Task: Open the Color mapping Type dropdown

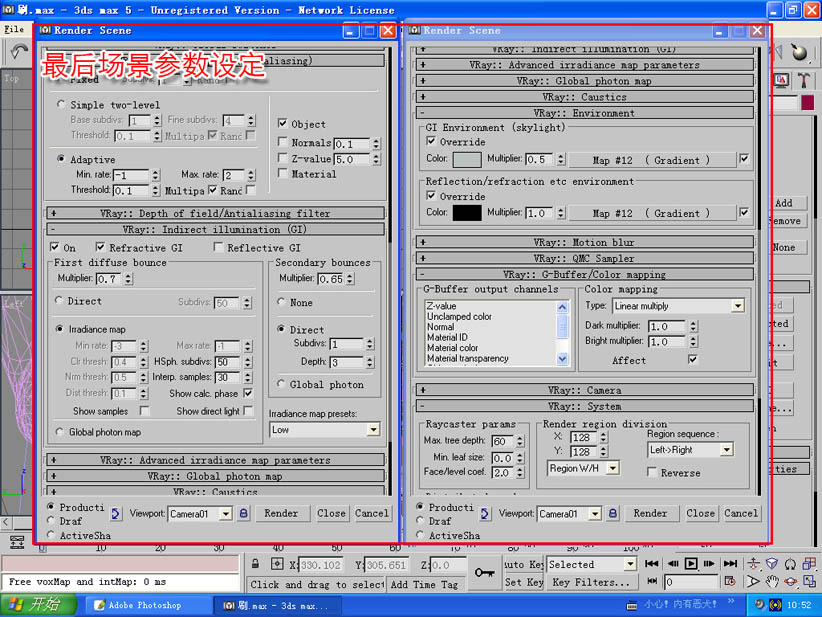Action: [738, 306]
